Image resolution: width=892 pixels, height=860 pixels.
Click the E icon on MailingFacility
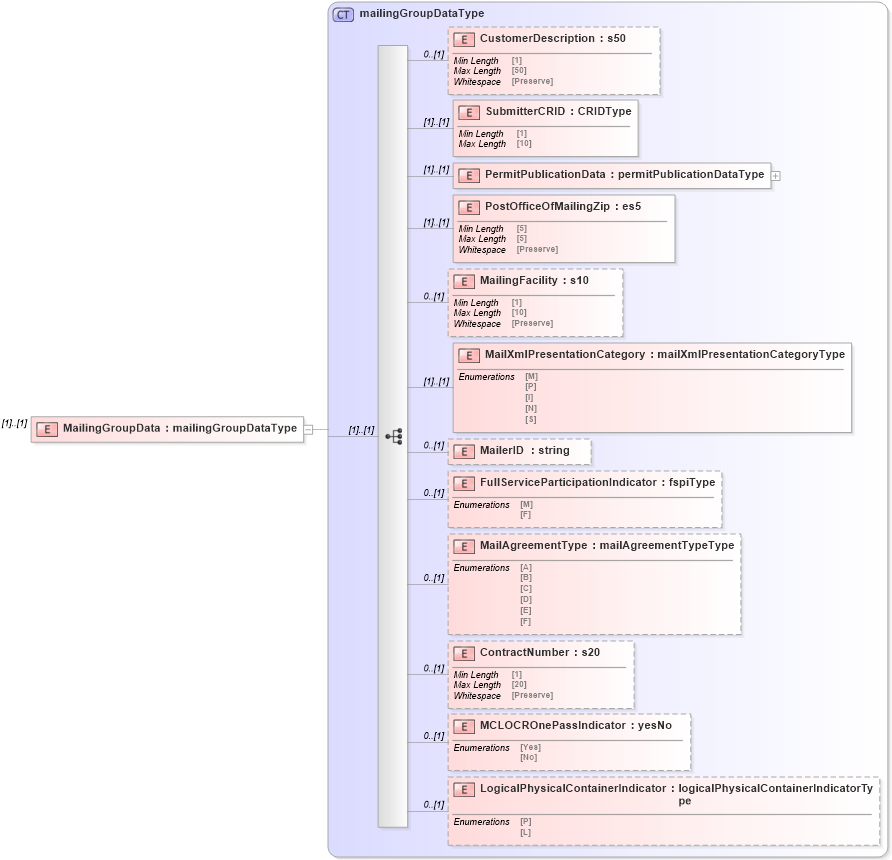463,281
